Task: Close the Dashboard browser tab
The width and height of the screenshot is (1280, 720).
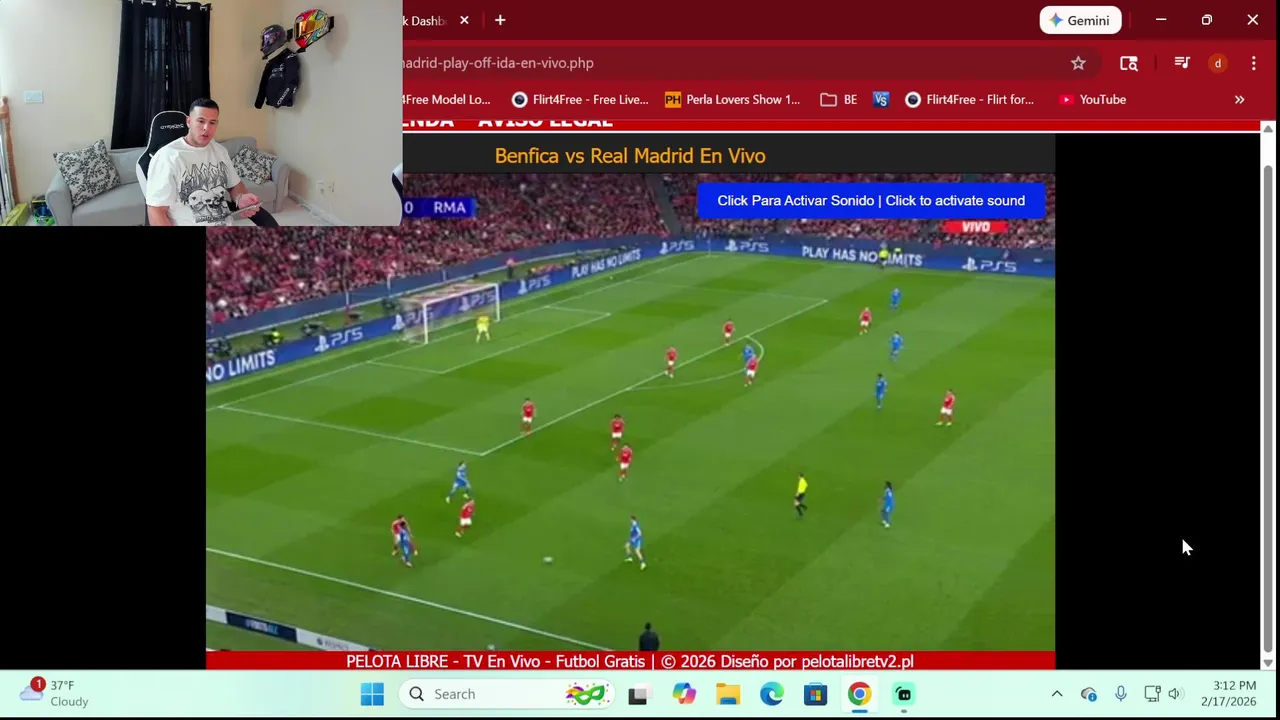Action: tap(464, 20)
